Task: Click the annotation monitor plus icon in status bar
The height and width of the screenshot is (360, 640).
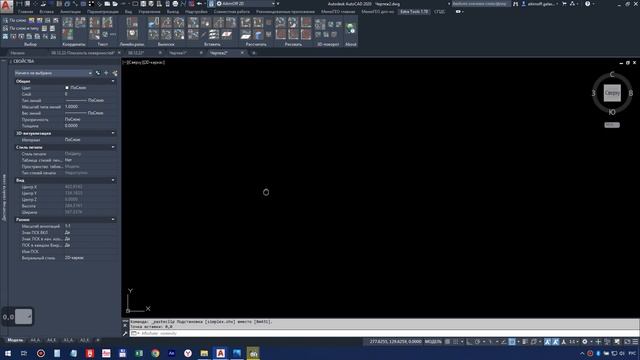Action: (598, 342)
